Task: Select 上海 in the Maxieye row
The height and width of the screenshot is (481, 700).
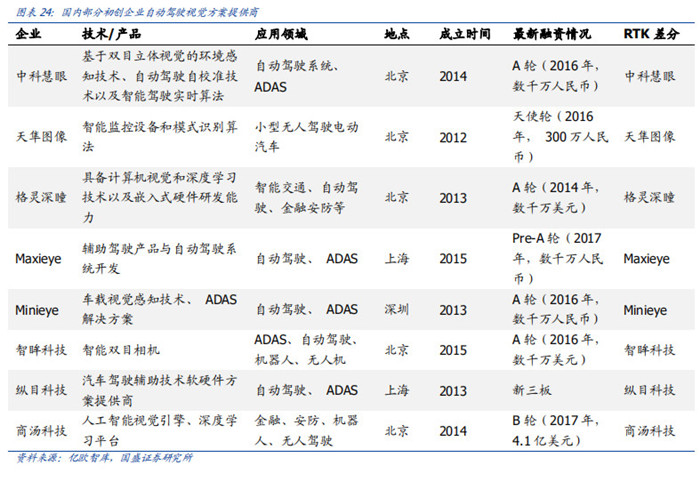Action: pos(397,259)
